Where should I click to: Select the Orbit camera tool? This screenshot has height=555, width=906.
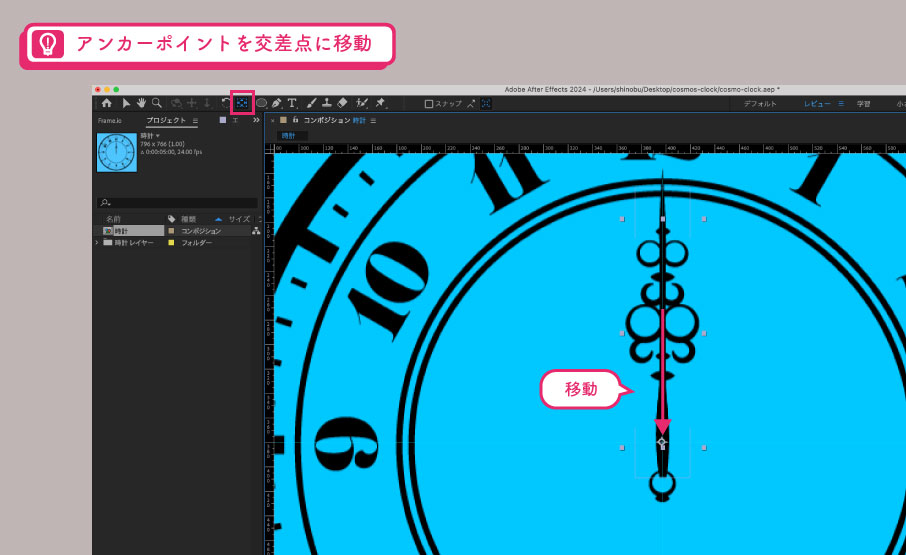pos(176,103)
